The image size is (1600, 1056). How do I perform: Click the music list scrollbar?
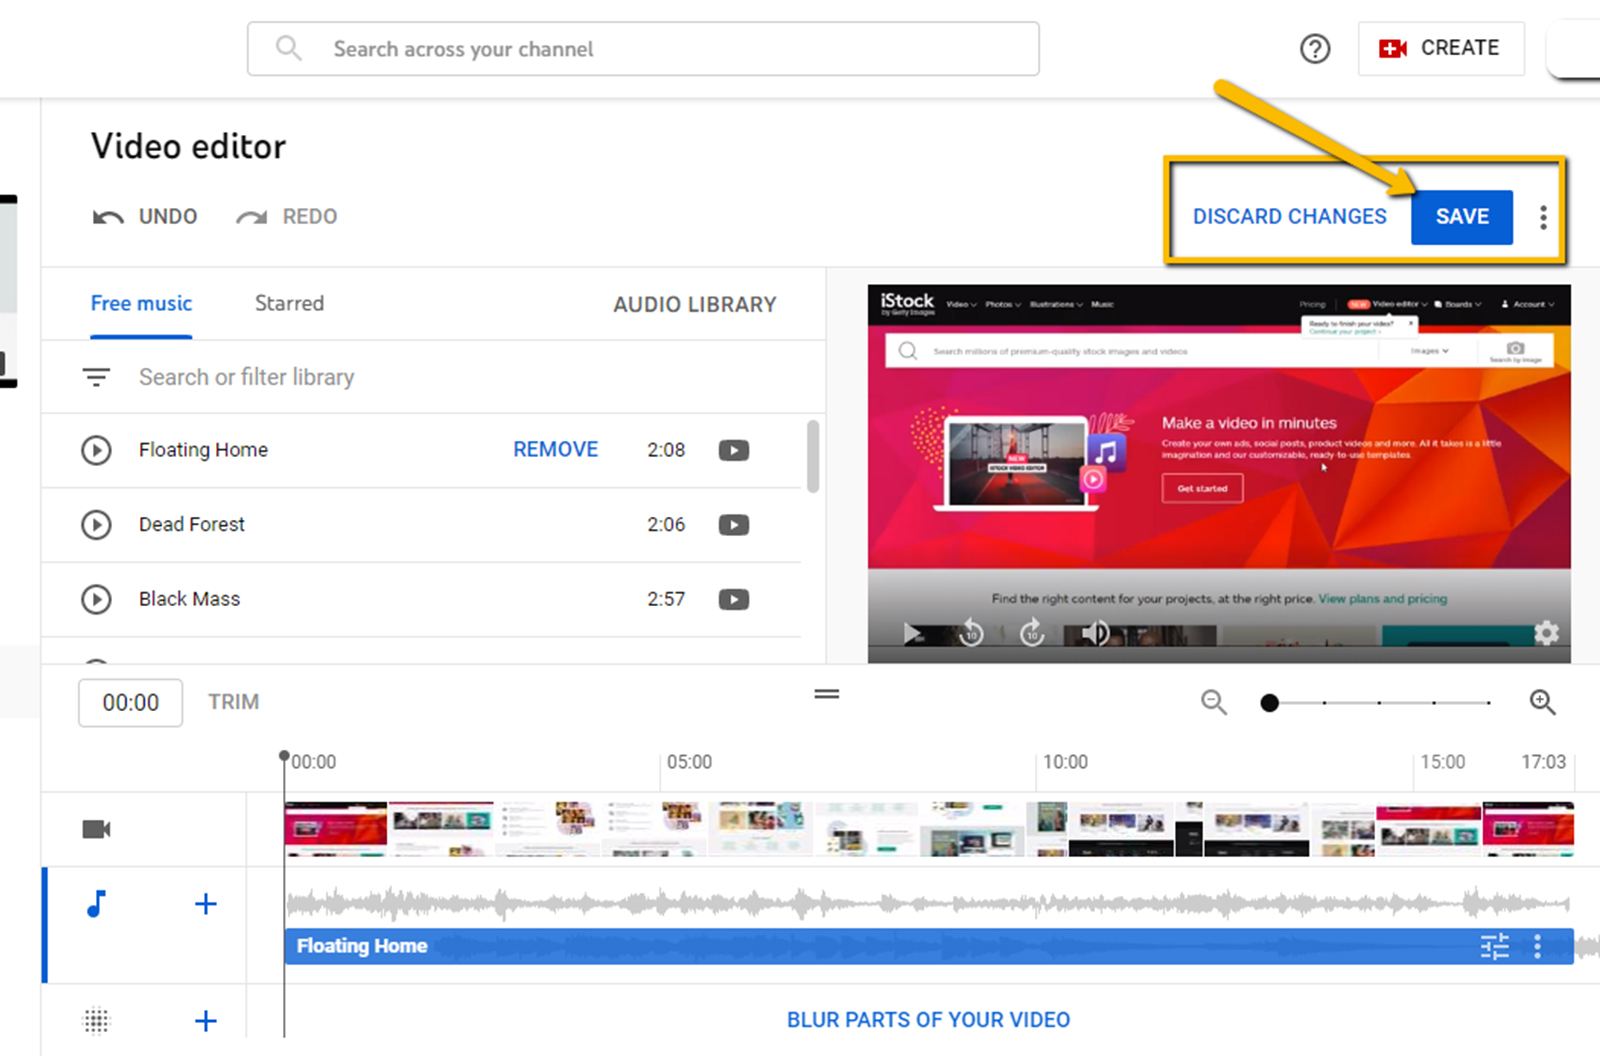pos(813,456)
